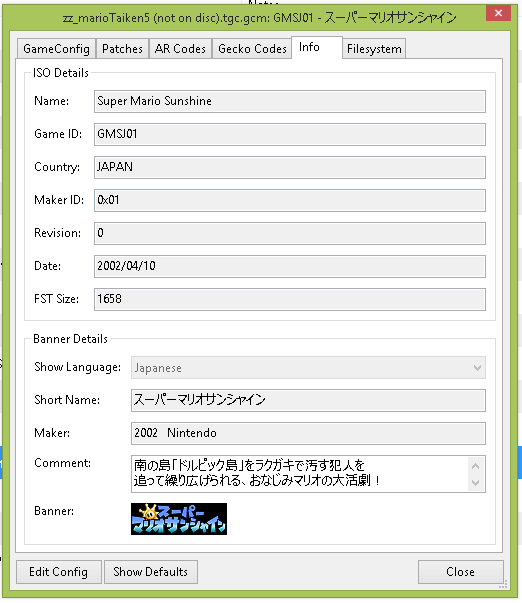Viewport: 522px width, 603px height.
Task: Click the Country field showing JAPAN
Action: [290, 167]
